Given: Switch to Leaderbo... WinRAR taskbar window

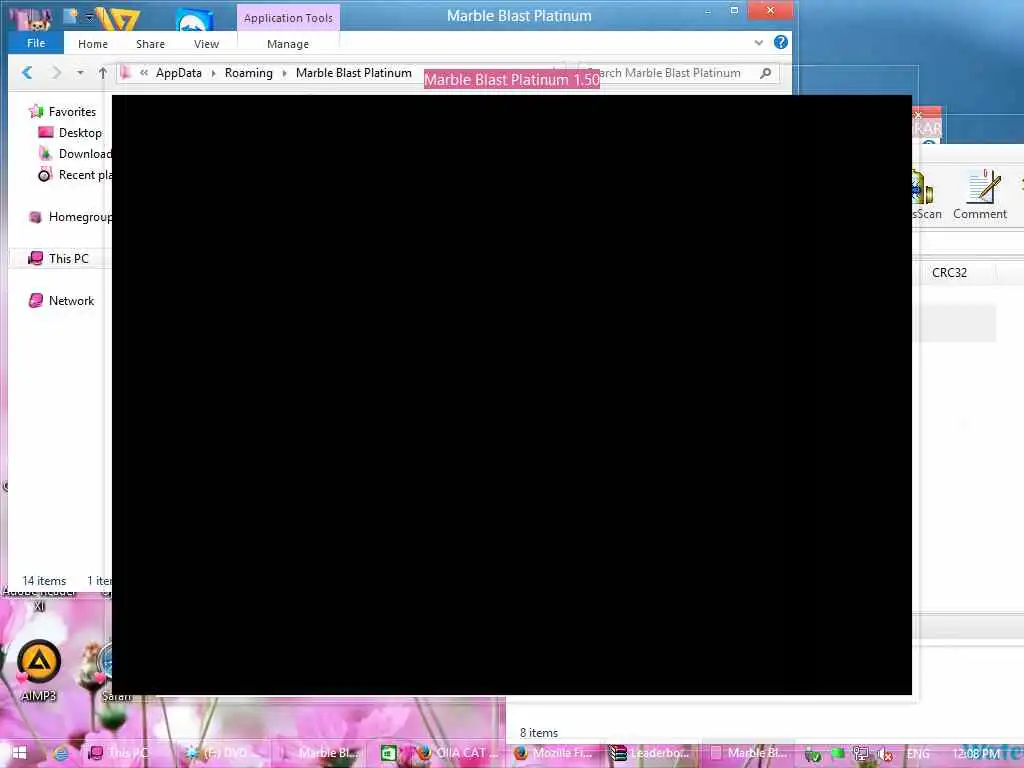Looking at the screenshot, I should pyautogui.click(x=650, y=753).
